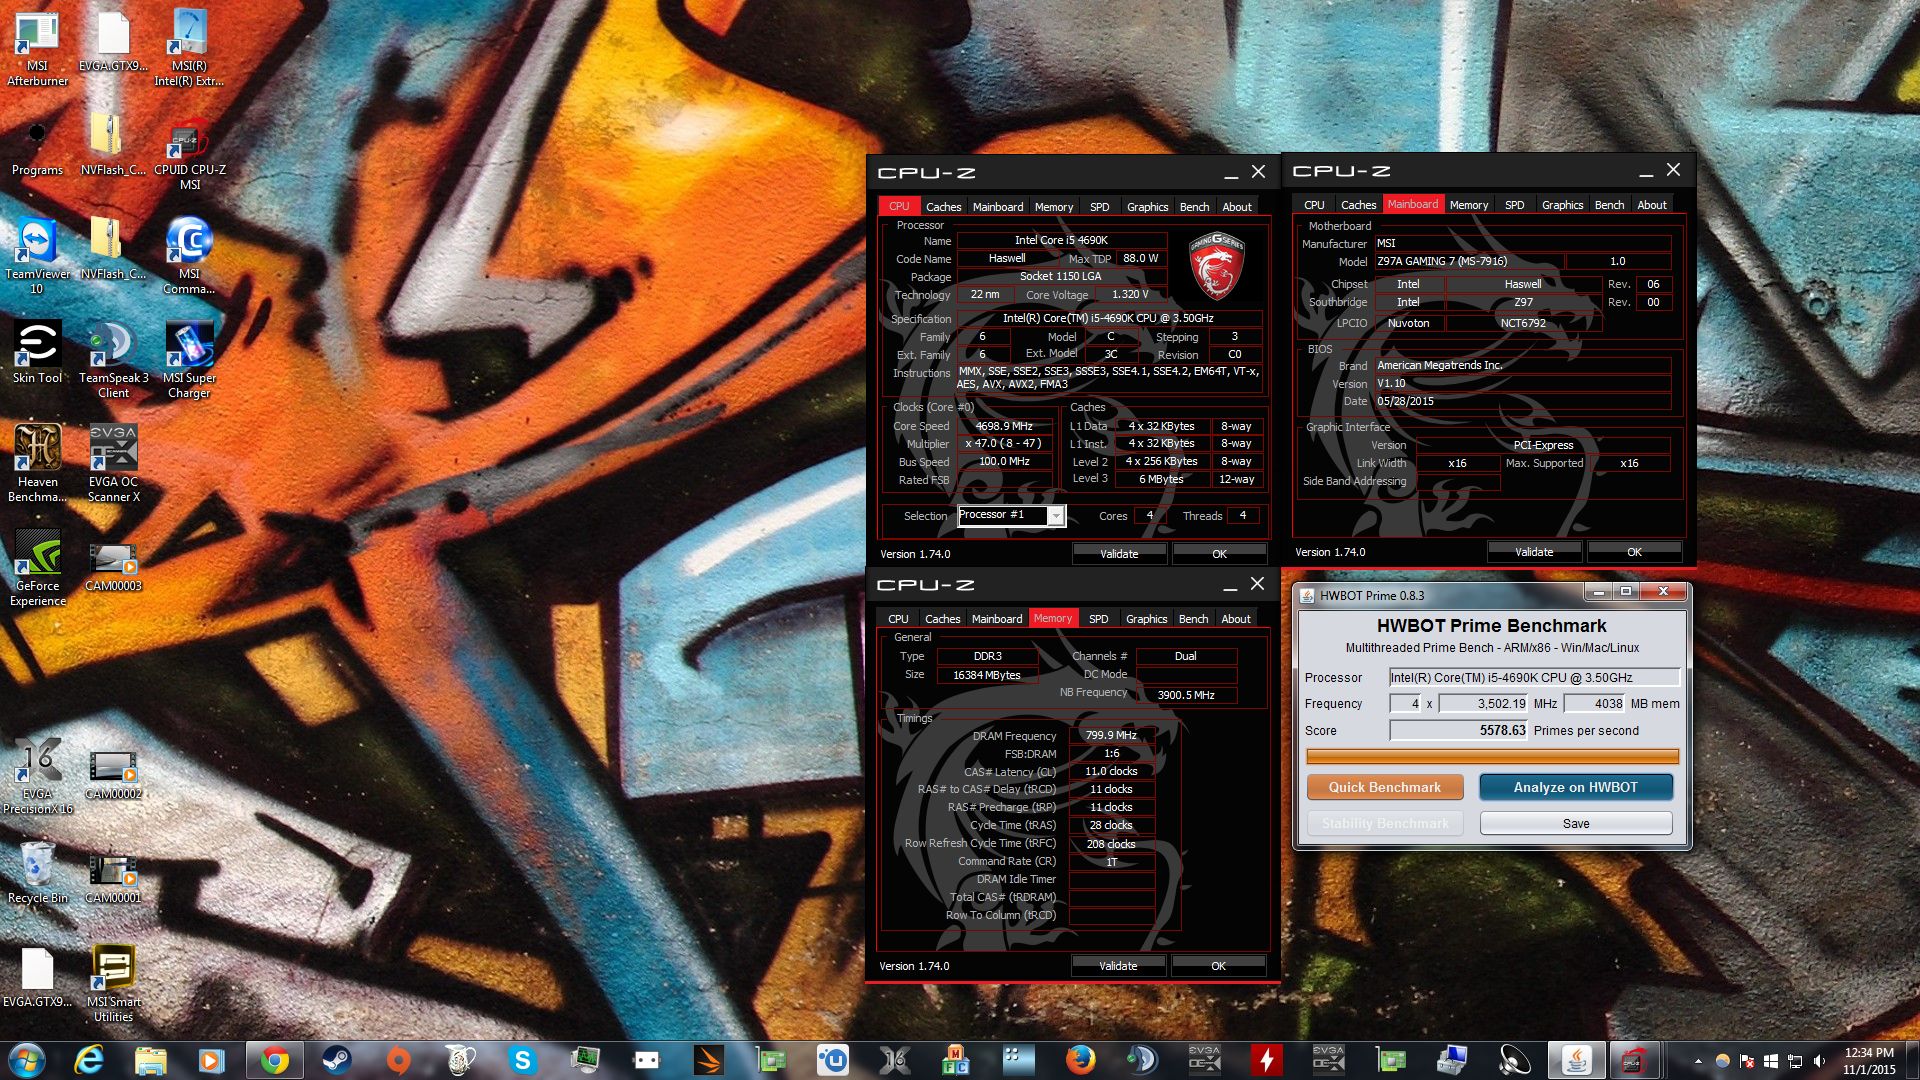Show hidden system tray icons
Screen dimensions: 1920x1080
tap(1697, 1061)
